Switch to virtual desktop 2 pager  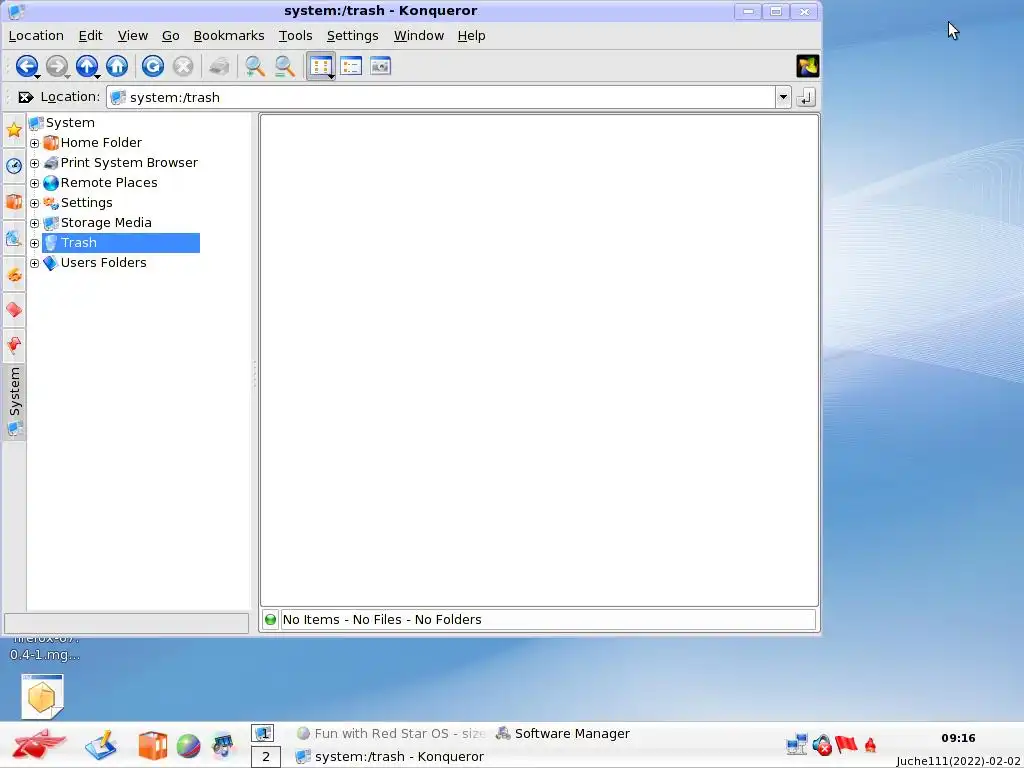pos(266,758)
